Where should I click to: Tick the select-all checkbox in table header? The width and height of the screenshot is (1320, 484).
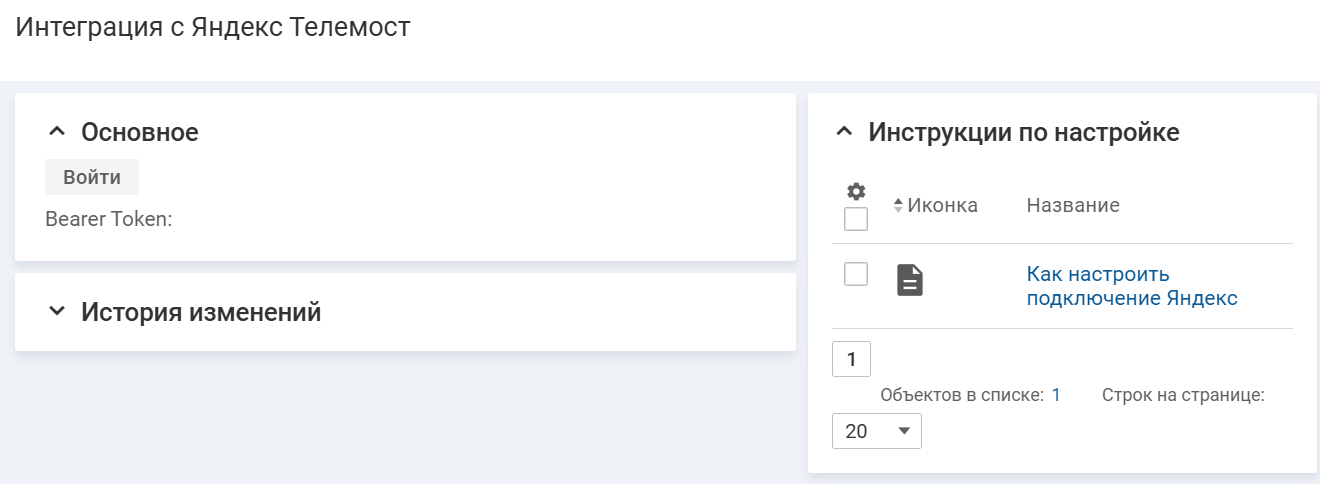[x=856, y=218]
